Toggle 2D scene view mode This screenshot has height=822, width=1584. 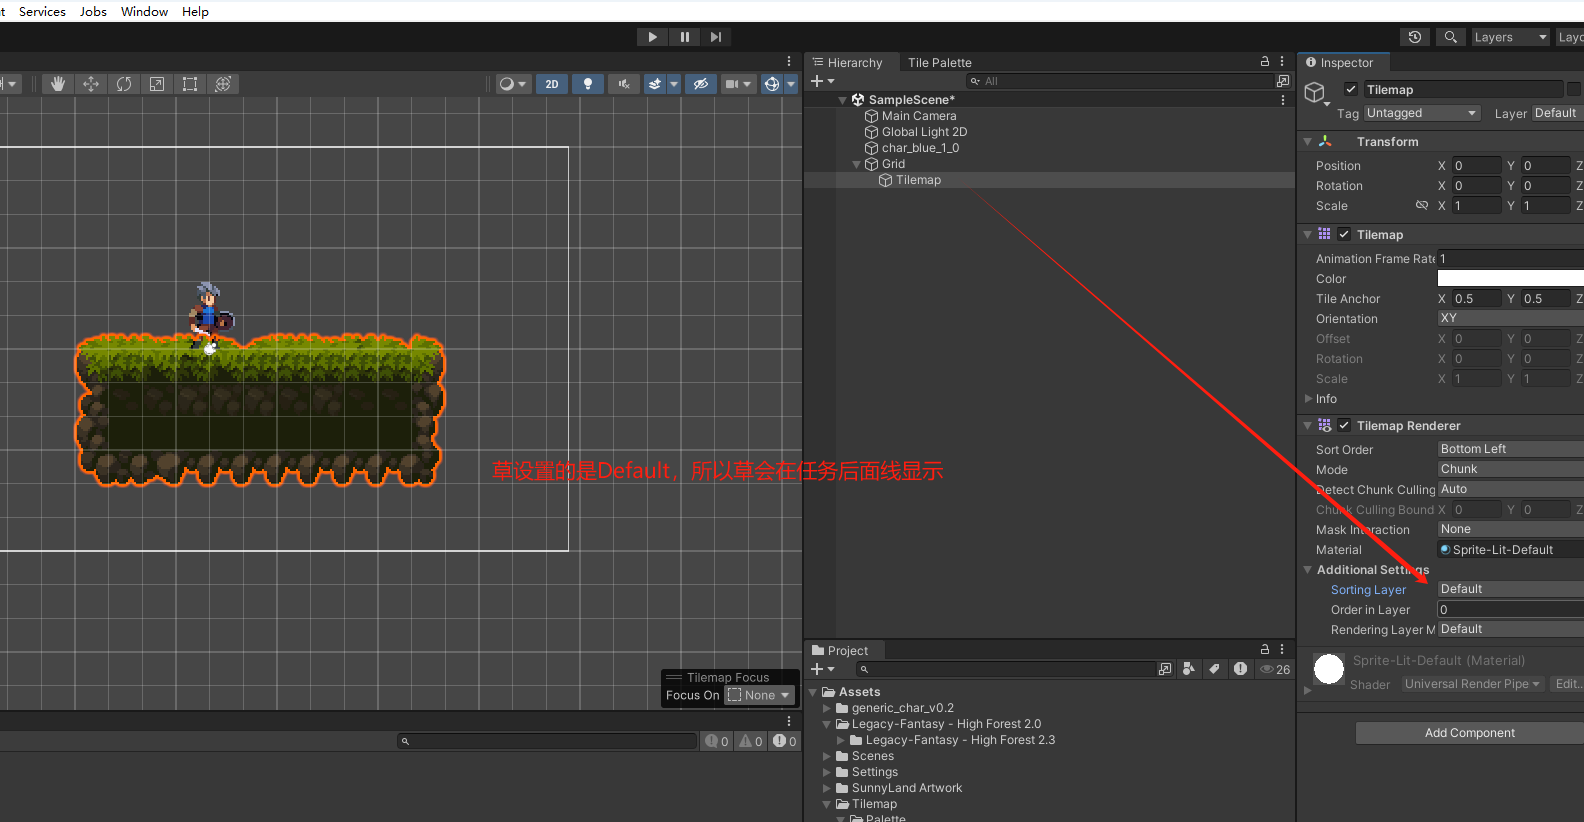coord(552,84)
